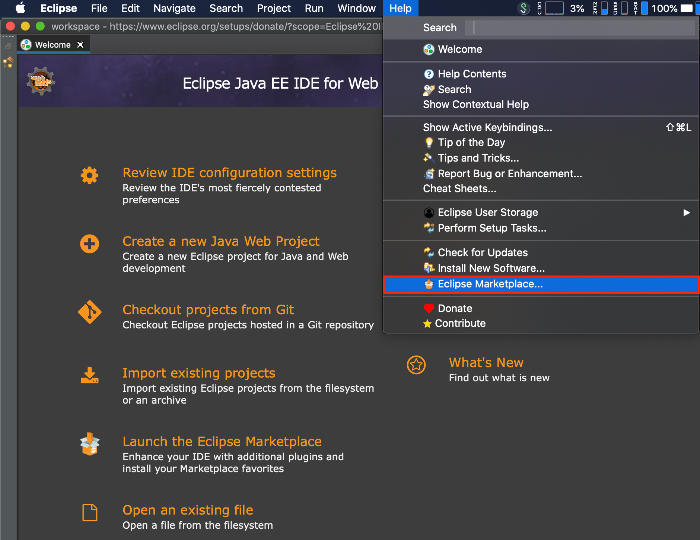Select Eclipse Marketplace... menu entry
Image resolution: width=700 pixels, height=540 pixels.
point(541,284)
